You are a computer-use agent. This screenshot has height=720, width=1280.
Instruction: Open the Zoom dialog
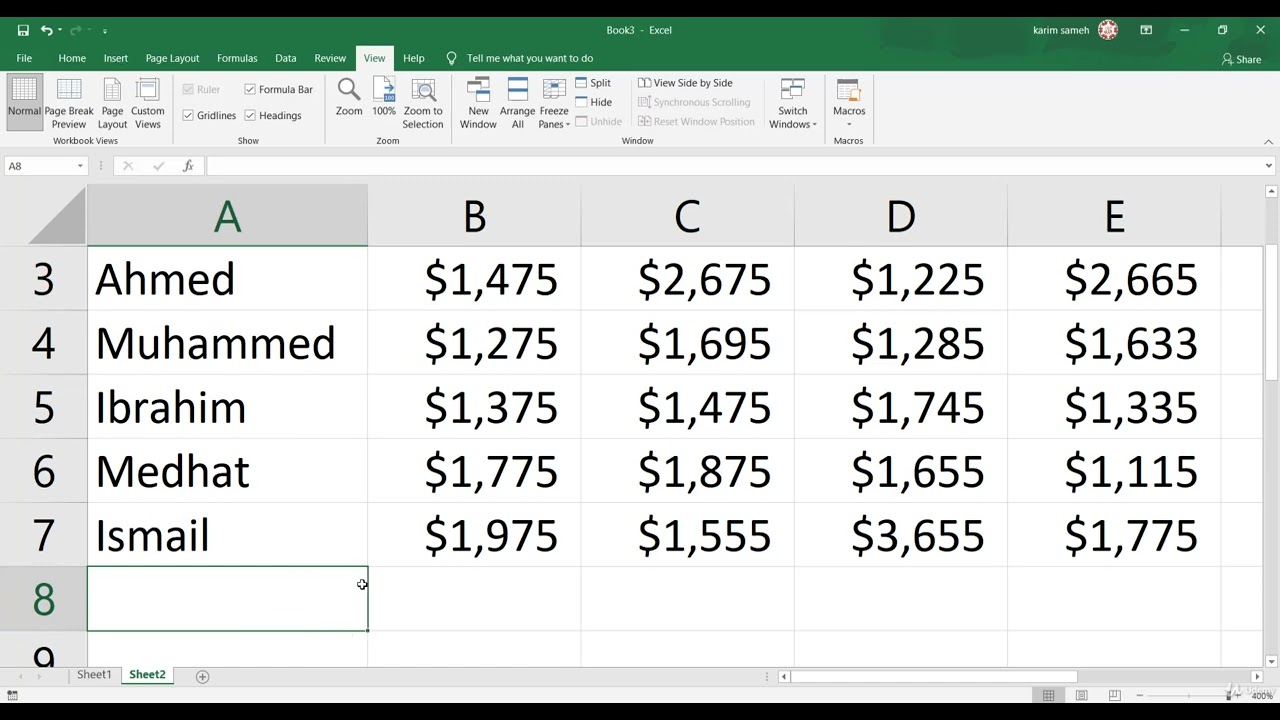349,98
